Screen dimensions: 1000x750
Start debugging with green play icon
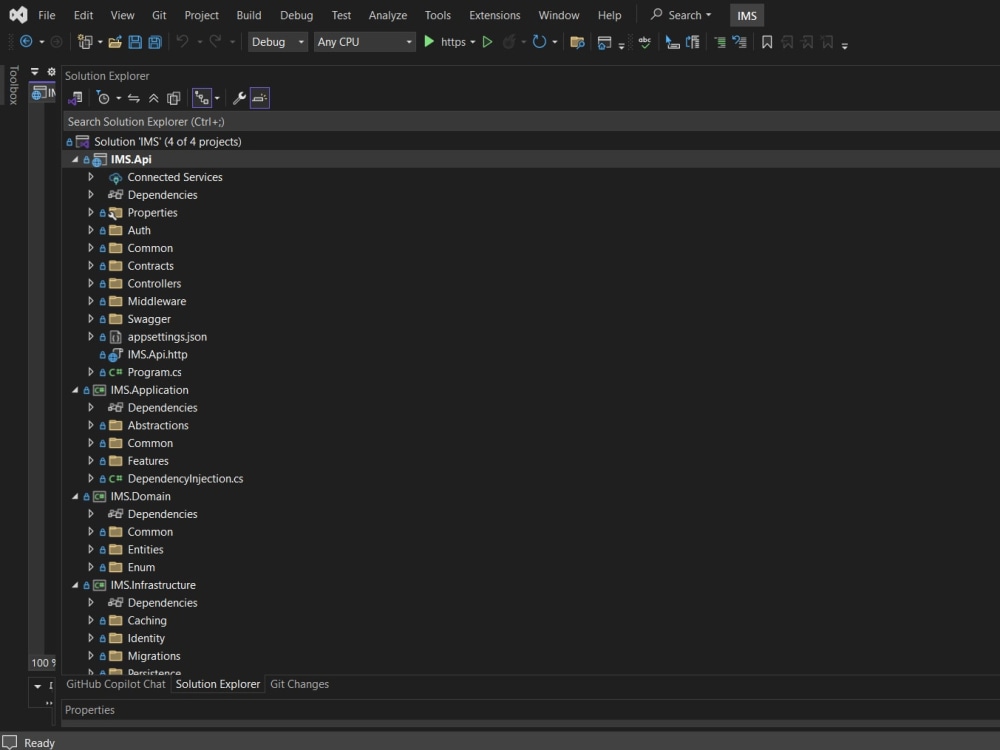click(x=429, y=41)
